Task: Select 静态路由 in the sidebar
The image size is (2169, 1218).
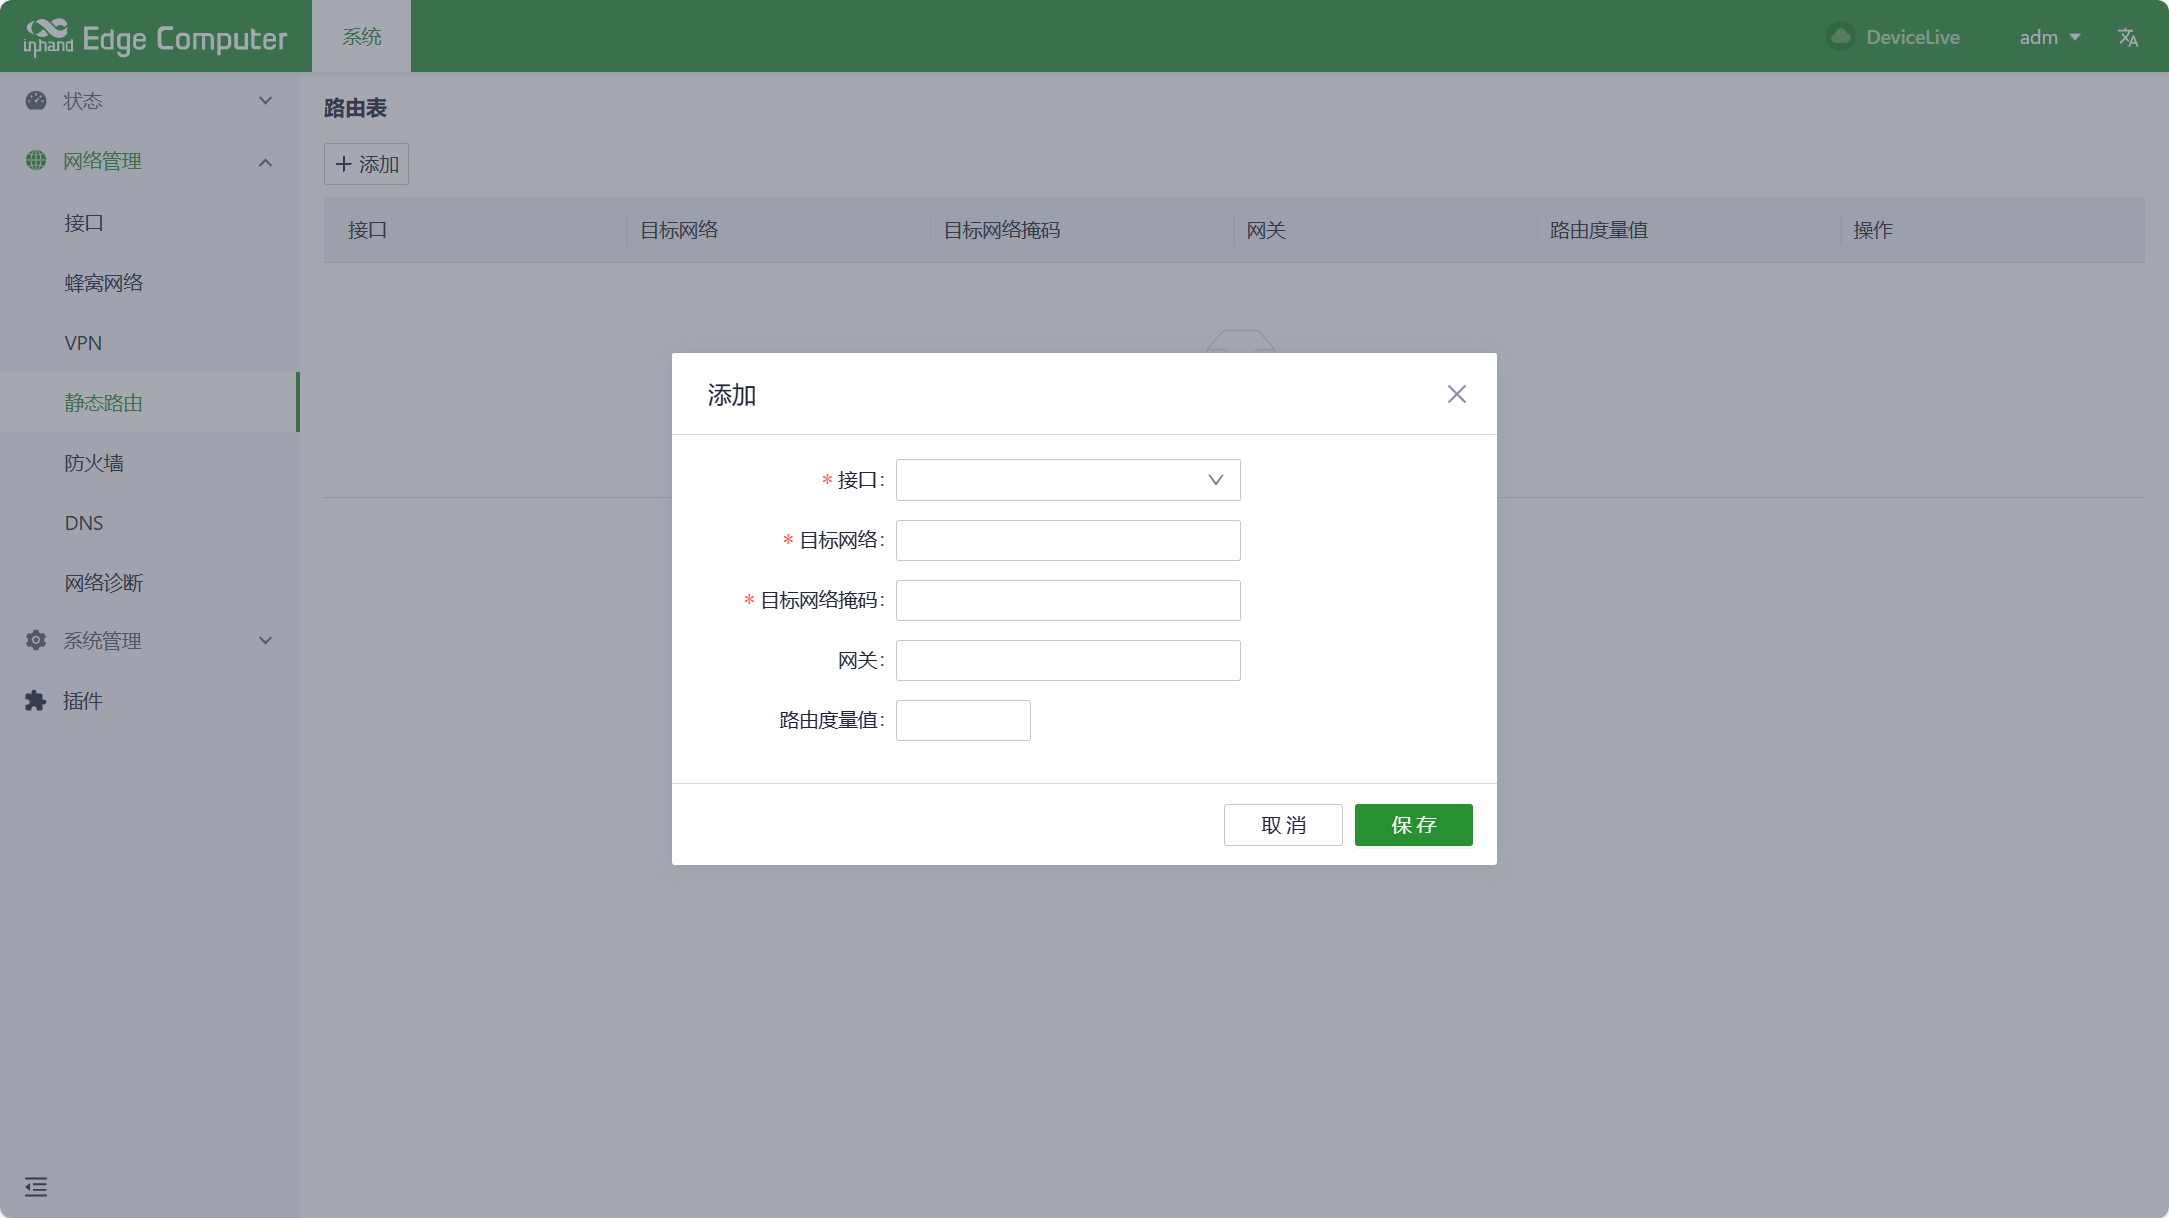Action: [x=150, y=402]
